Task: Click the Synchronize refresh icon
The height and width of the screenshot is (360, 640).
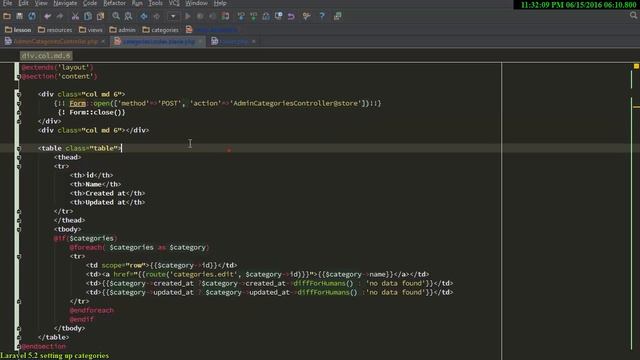Action: point(32,16)
